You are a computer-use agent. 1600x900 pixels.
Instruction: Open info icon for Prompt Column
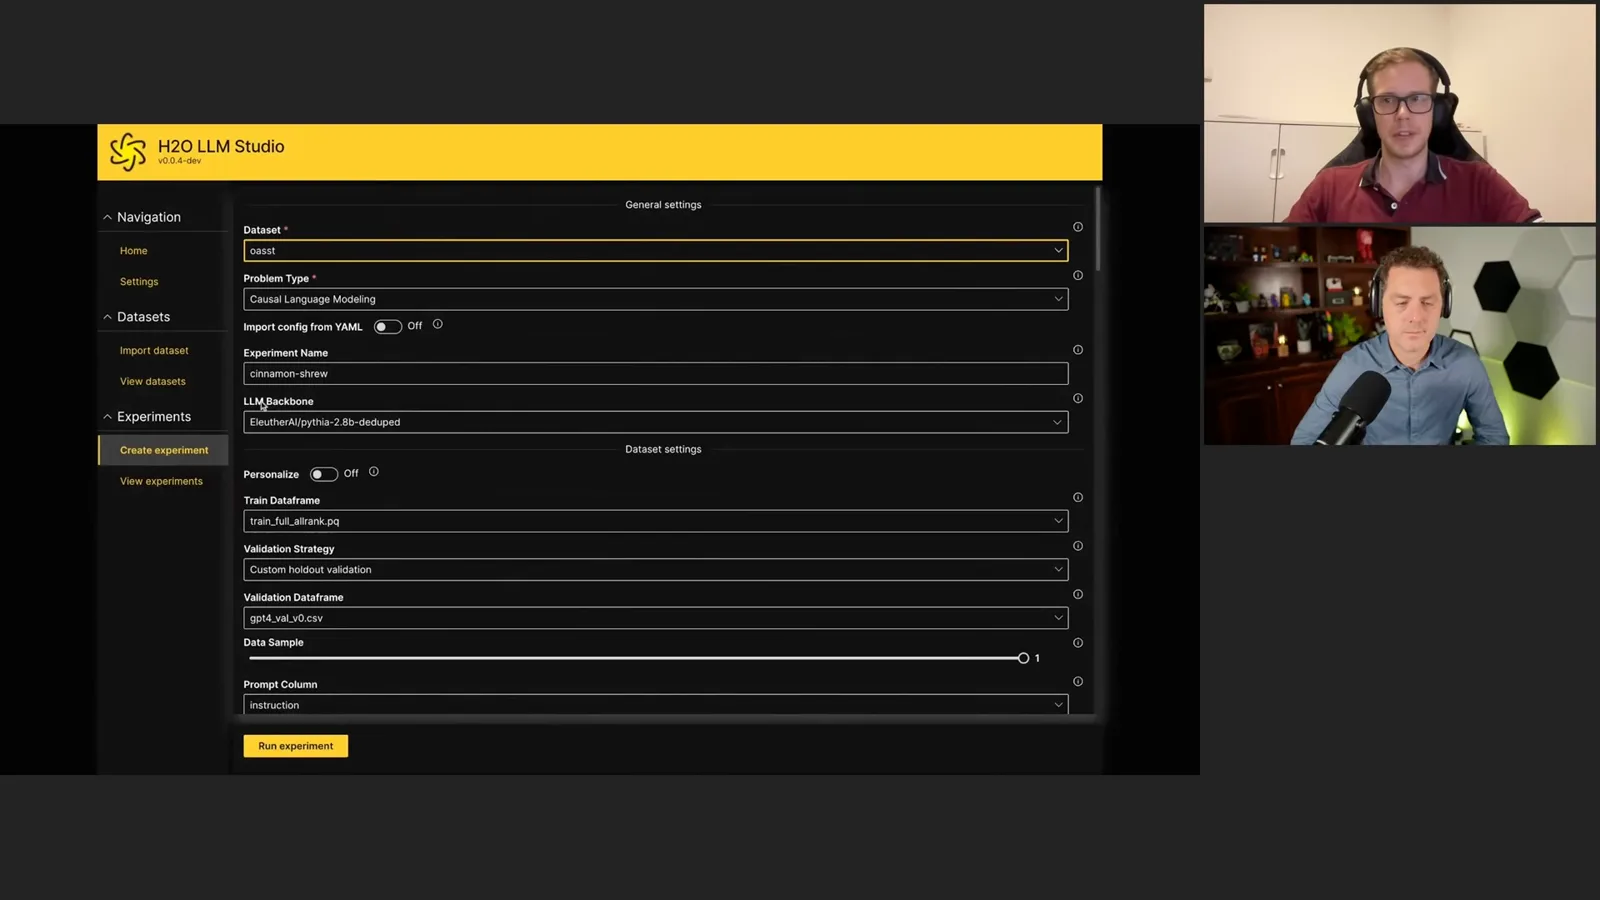pyautogui.click(x=1078, y=682)
